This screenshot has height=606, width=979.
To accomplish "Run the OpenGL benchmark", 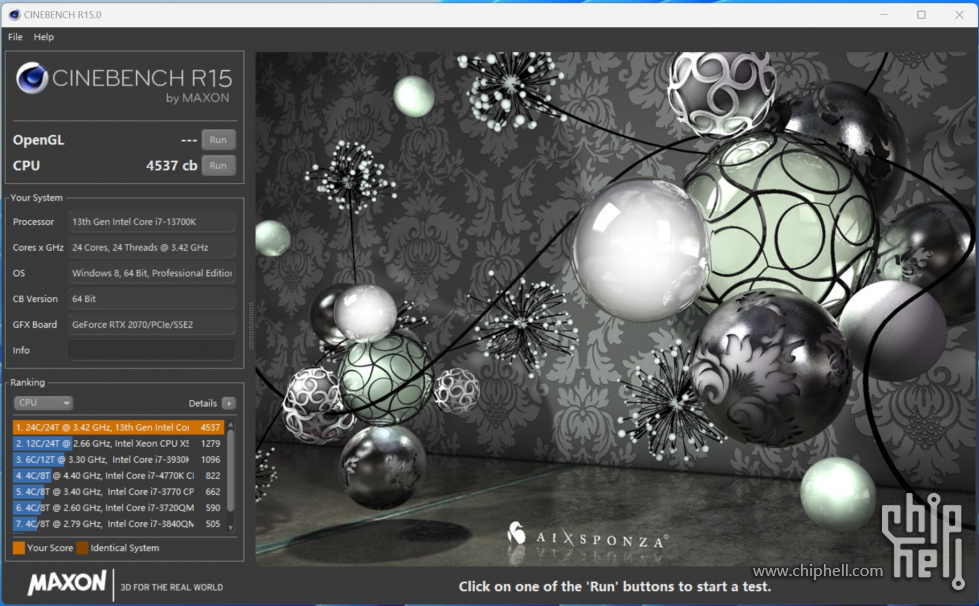I will (218, 140).
